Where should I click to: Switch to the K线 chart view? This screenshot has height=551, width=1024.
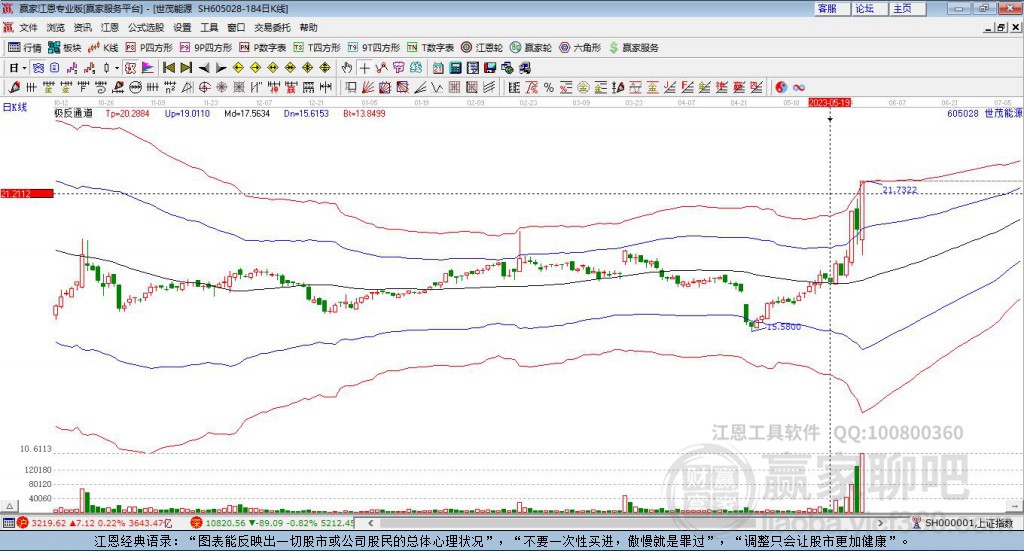point(103,48)
